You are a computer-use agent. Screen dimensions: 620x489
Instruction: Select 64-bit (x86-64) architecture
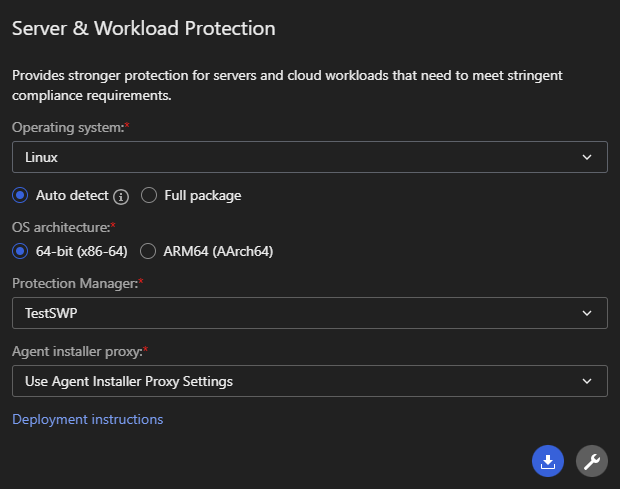[20, 251]
